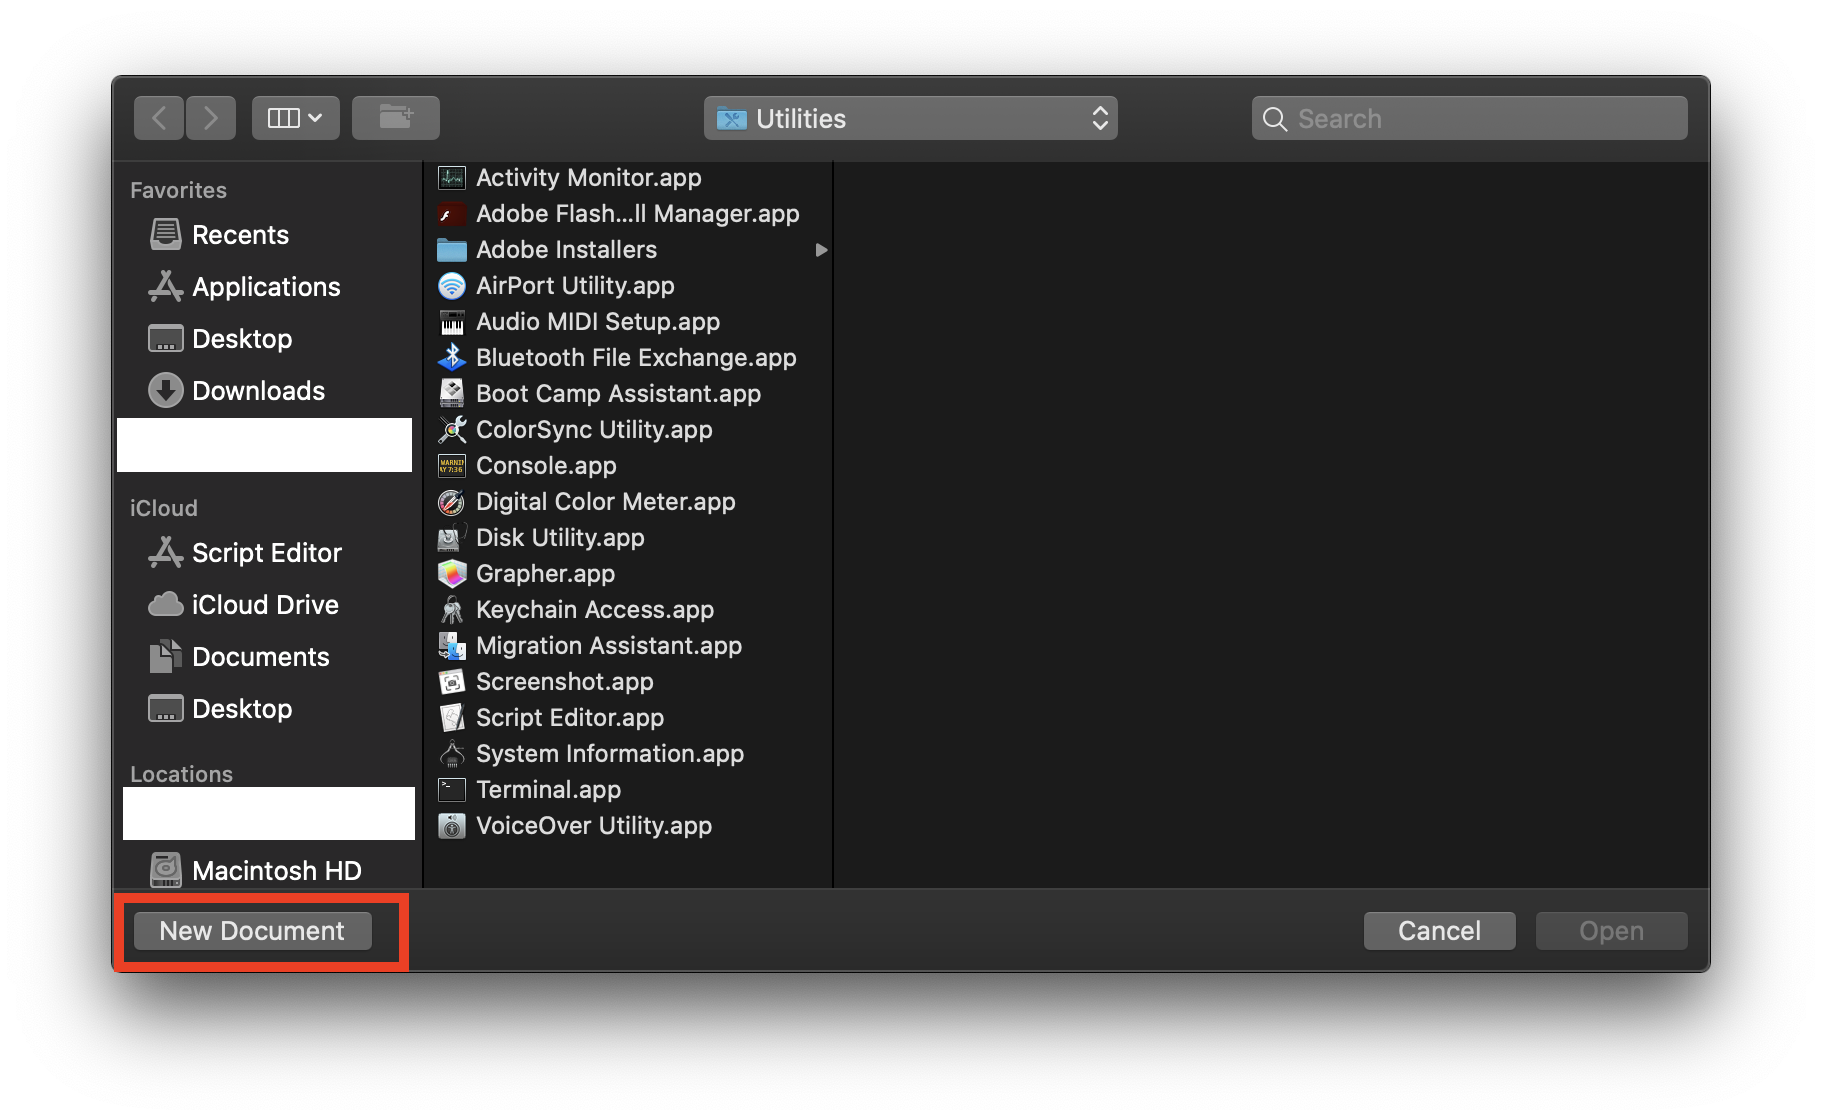Open the Console.app entry

(x=546, y=465)
